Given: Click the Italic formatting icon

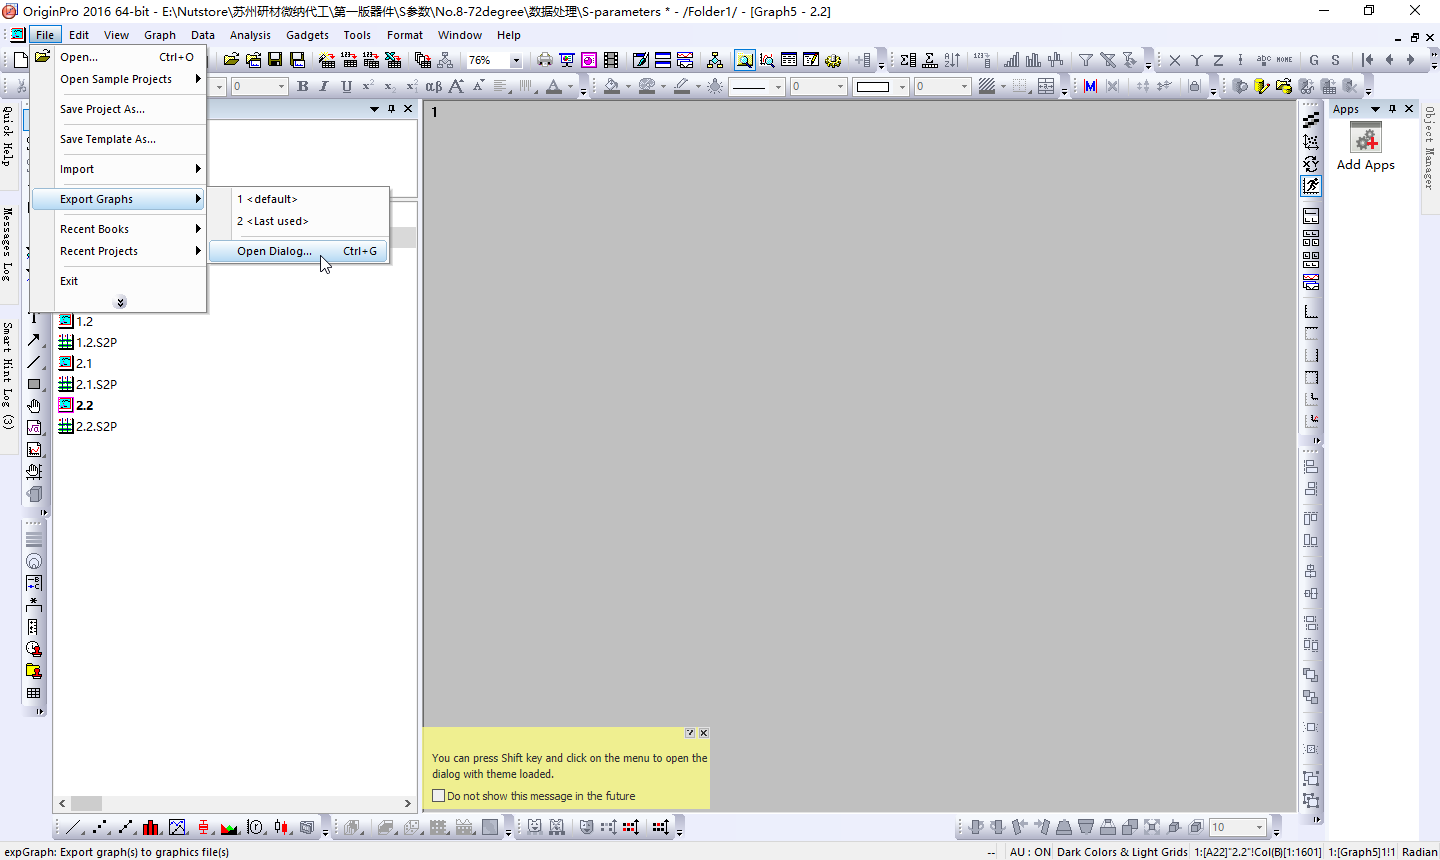Looking at the screenshot, I should point(324,87).
